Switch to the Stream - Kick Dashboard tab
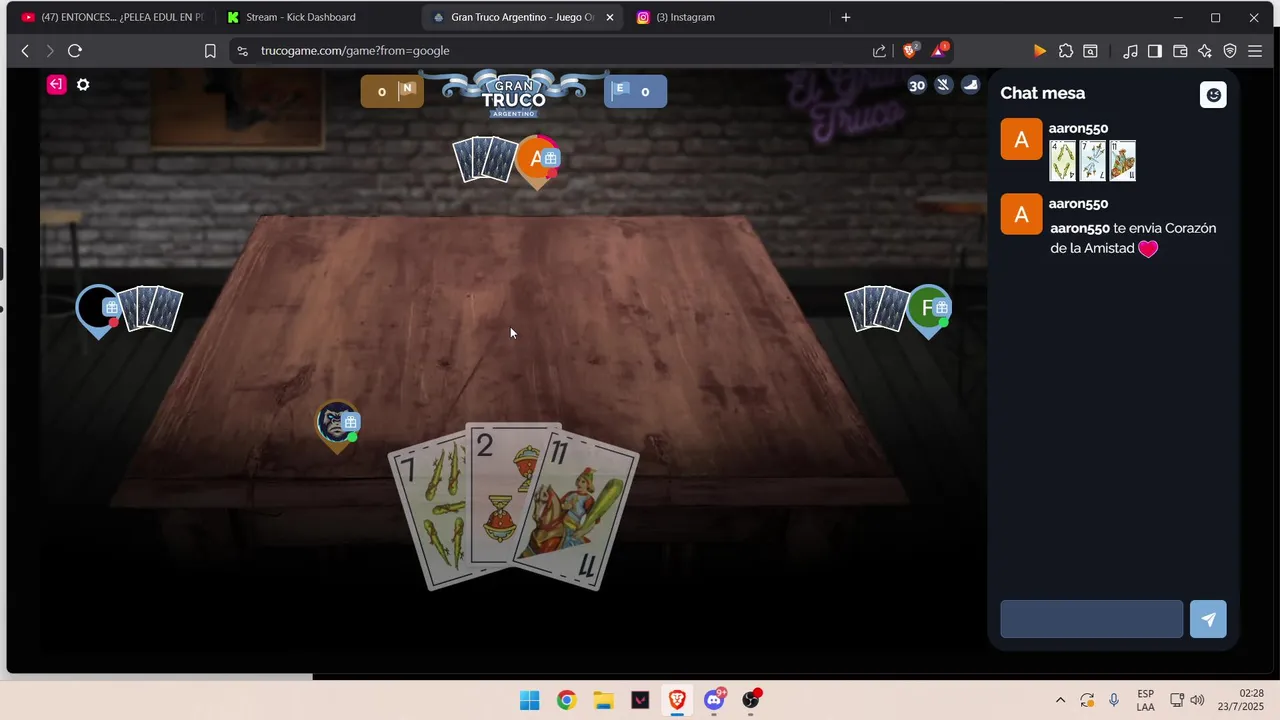Screen dimensions: 1280x720 300,17
